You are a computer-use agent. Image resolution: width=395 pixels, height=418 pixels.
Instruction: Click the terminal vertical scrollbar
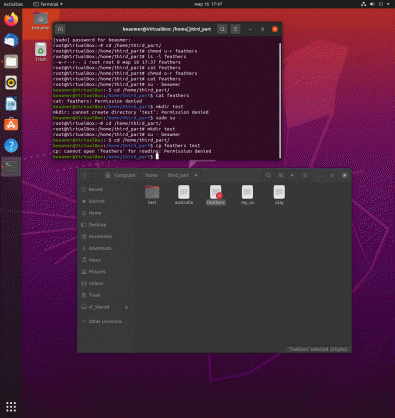click(x=280, y=100)
